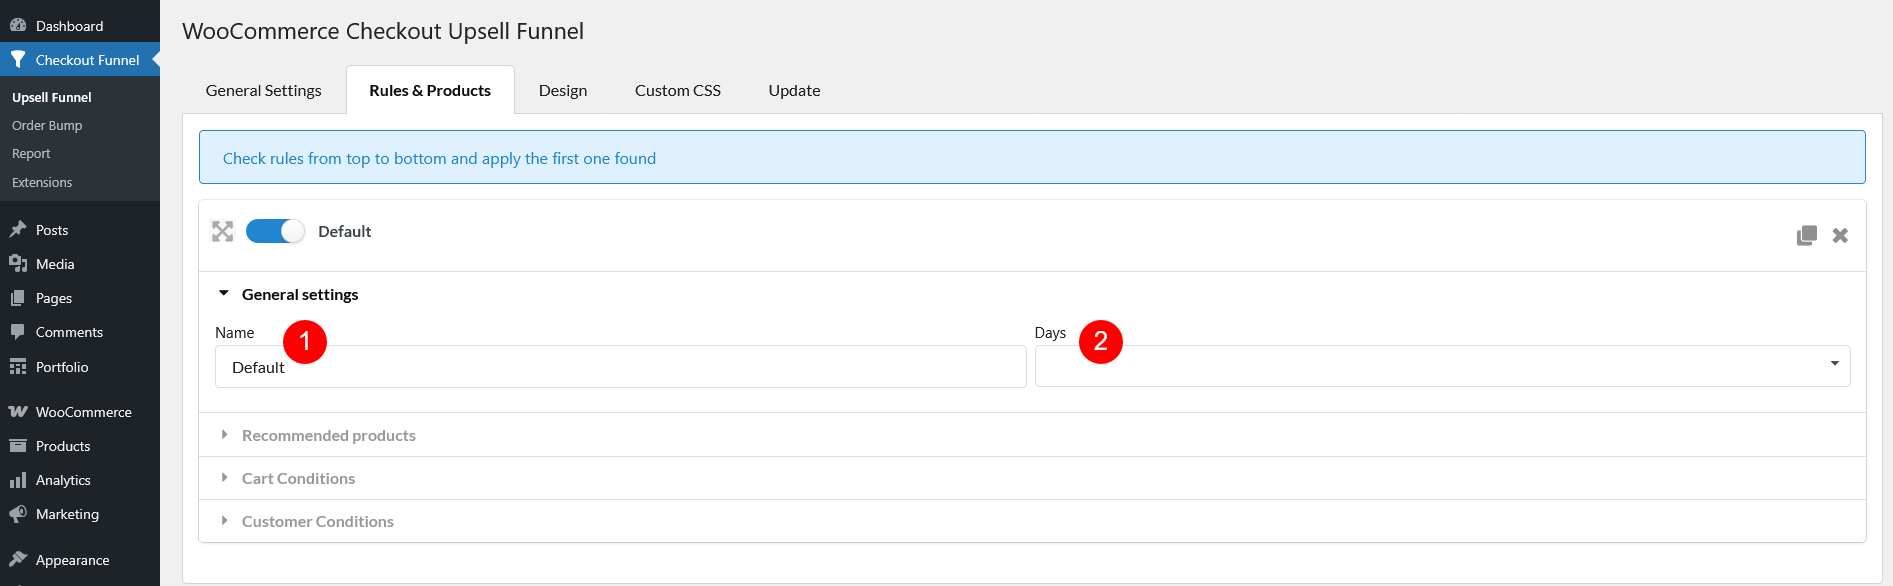This screenshot has width=1893, height=586.
Task: Click the Portfolio grid icon
Action: point(18,367)
